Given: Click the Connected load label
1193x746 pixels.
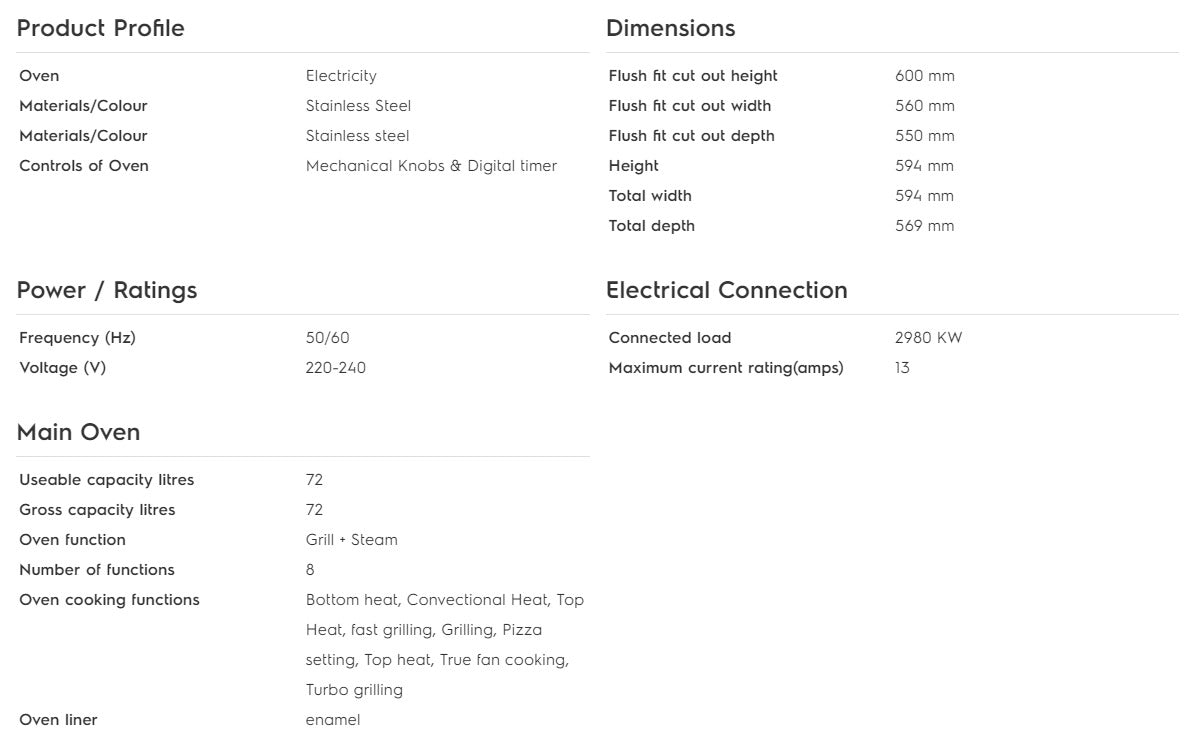Looking at the screenshot, I should click(670, 338).
